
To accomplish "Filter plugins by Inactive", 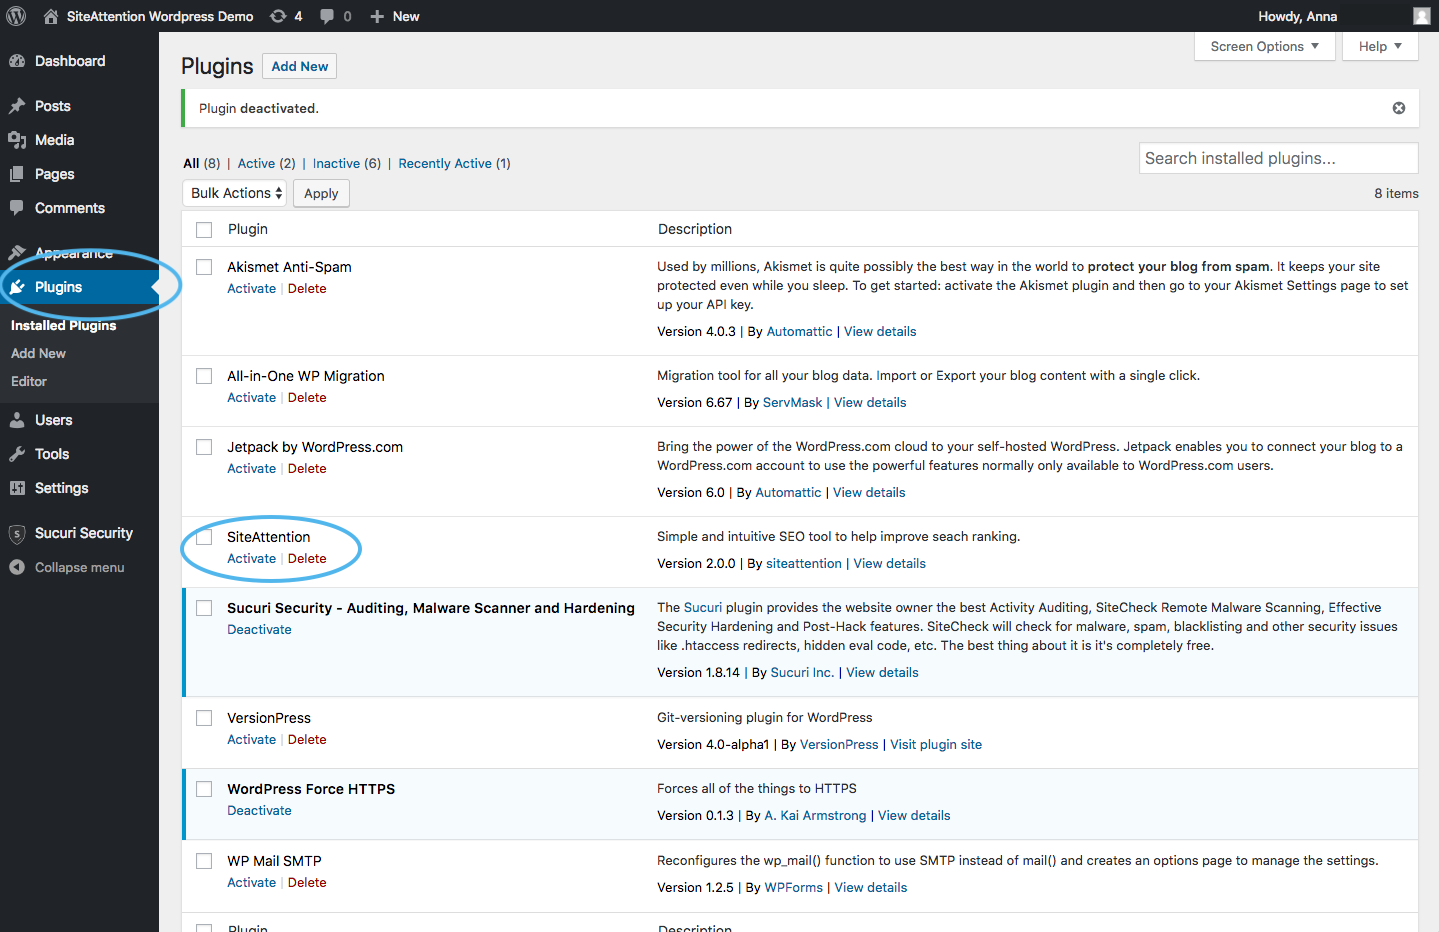I will click(x=336, y=163).
